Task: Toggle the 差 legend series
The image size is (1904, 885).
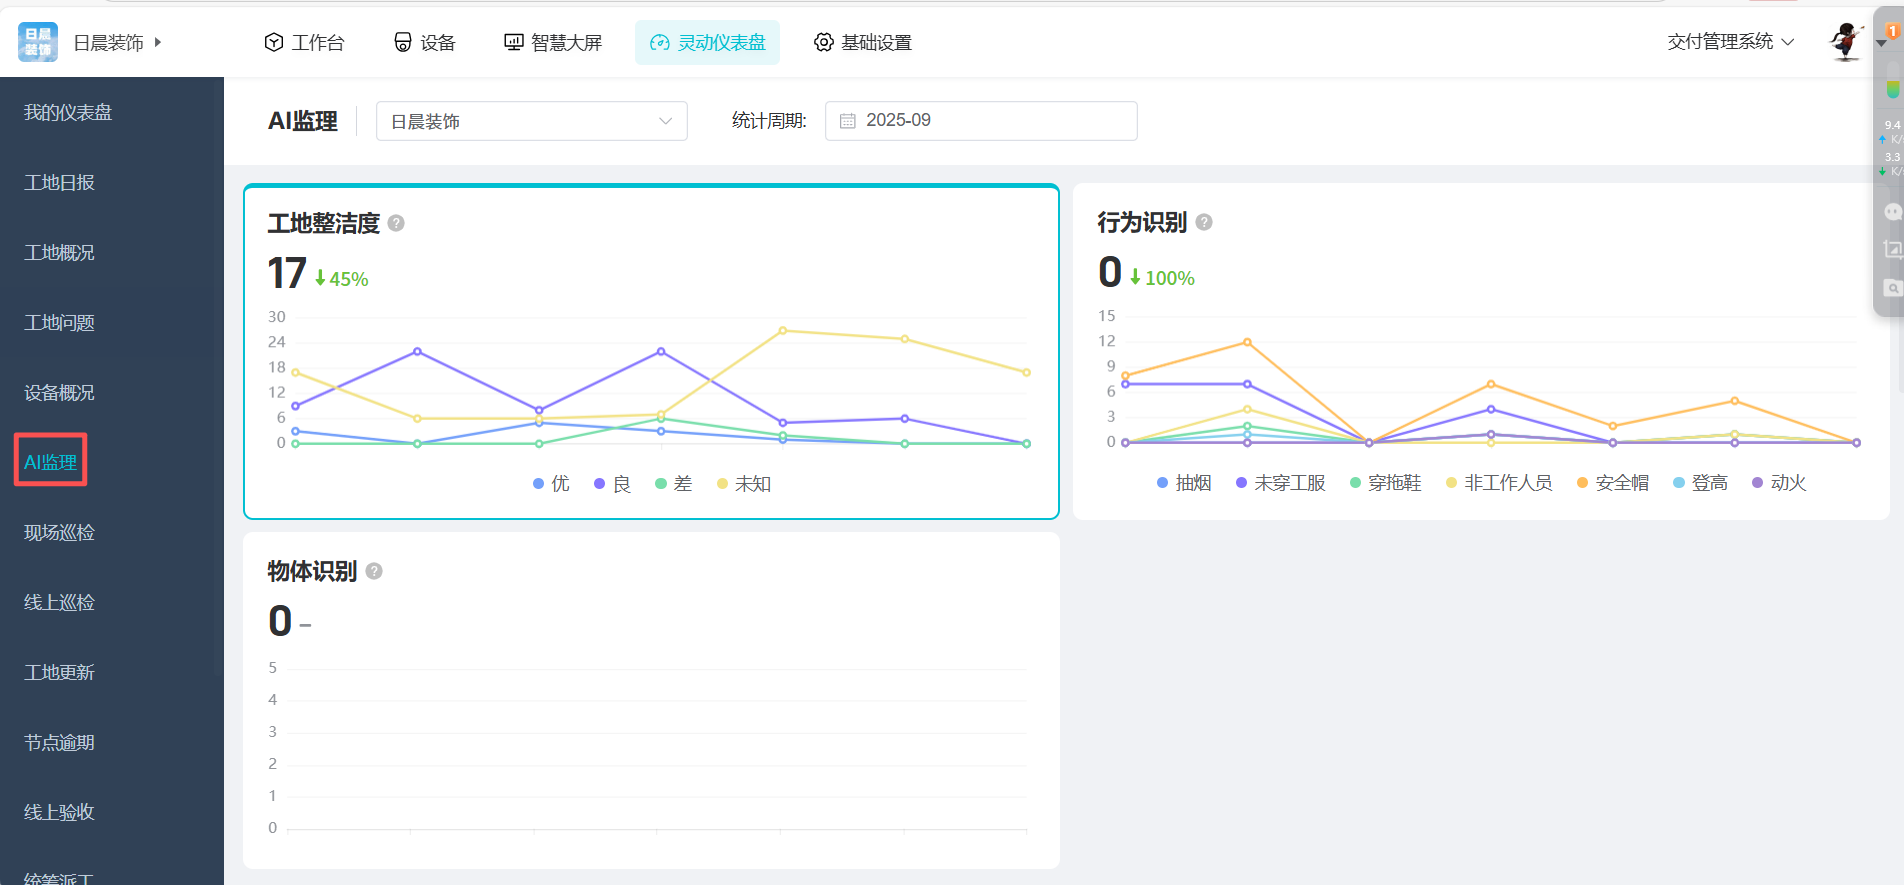Action: pyautogui.click(x=674, y=484)
